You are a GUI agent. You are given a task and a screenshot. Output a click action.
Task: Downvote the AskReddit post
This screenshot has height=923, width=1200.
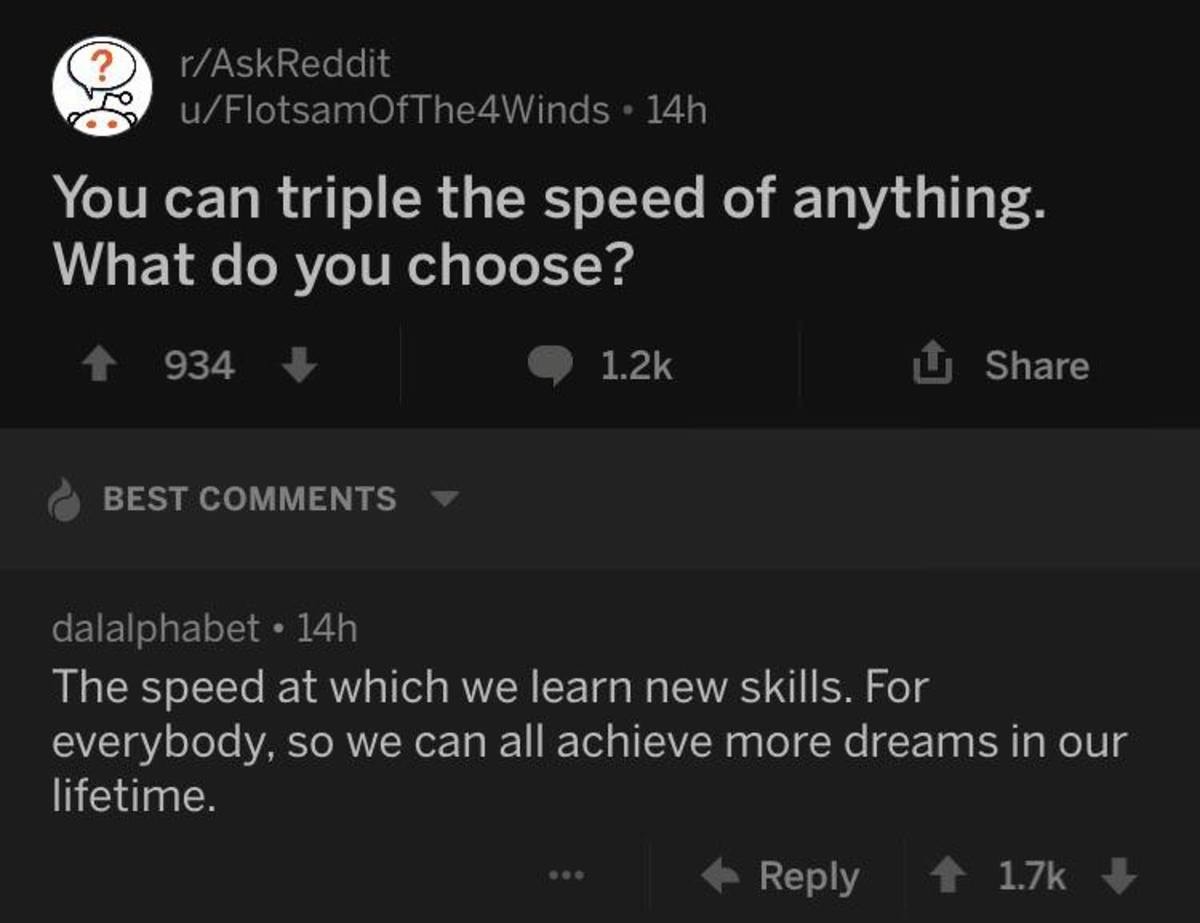(298, 366)
